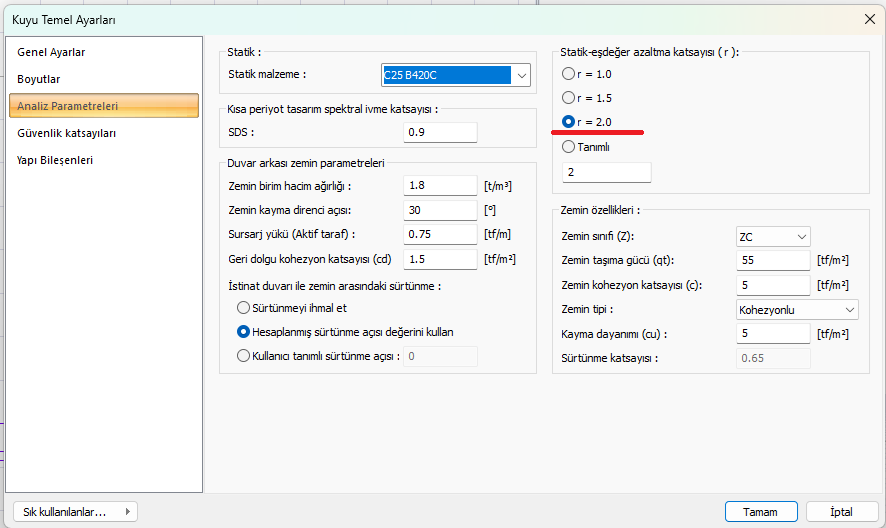This screenshot has height=528, width=886.
Task: Cancel with the İptal button
Action: coord(842,512)
